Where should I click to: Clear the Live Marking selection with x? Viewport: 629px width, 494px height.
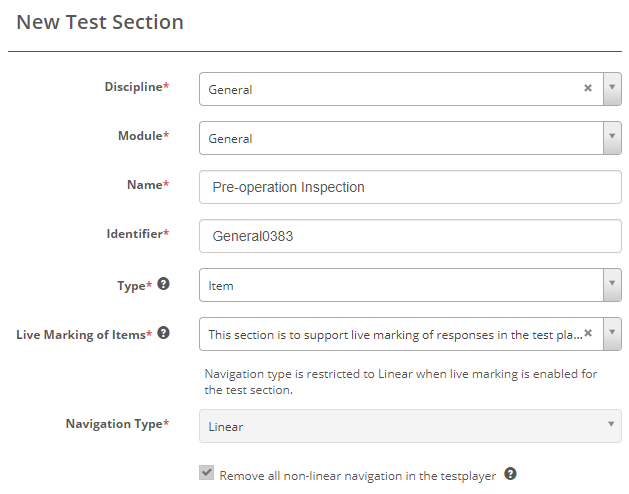(588, 333)
